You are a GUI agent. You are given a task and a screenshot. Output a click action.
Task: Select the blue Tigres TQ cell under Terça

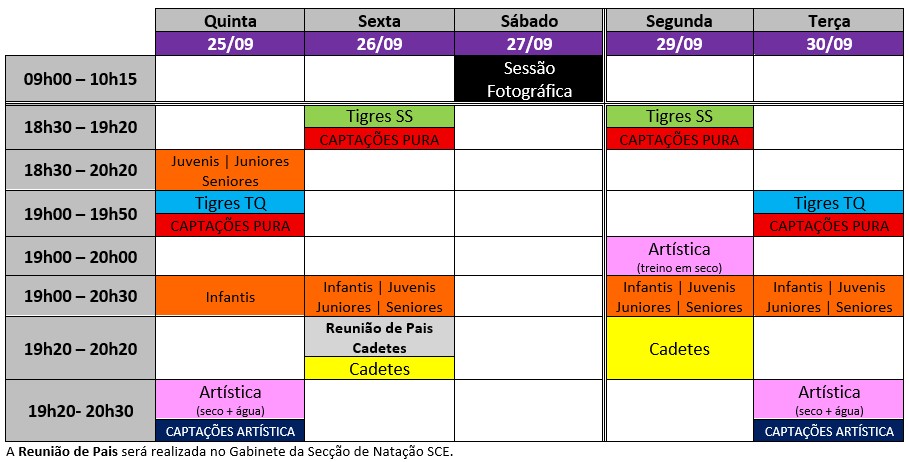829,203
